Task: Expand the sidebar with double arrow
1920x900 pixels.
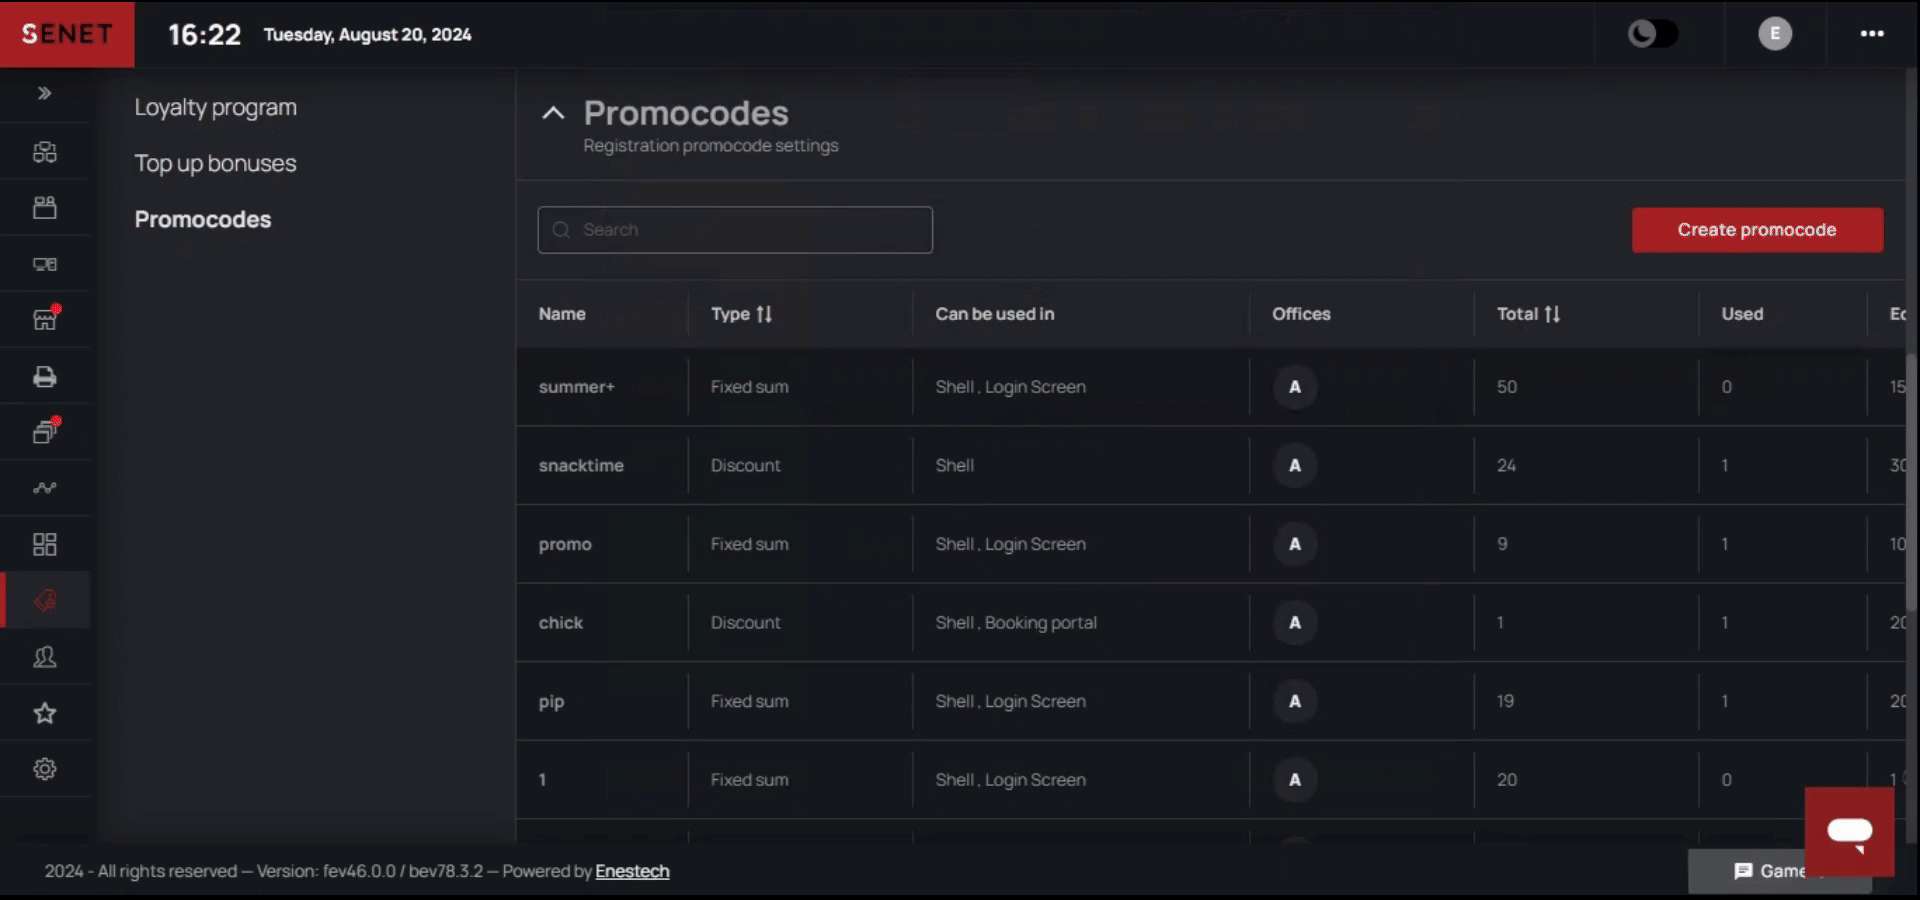Action: point(45,93)
